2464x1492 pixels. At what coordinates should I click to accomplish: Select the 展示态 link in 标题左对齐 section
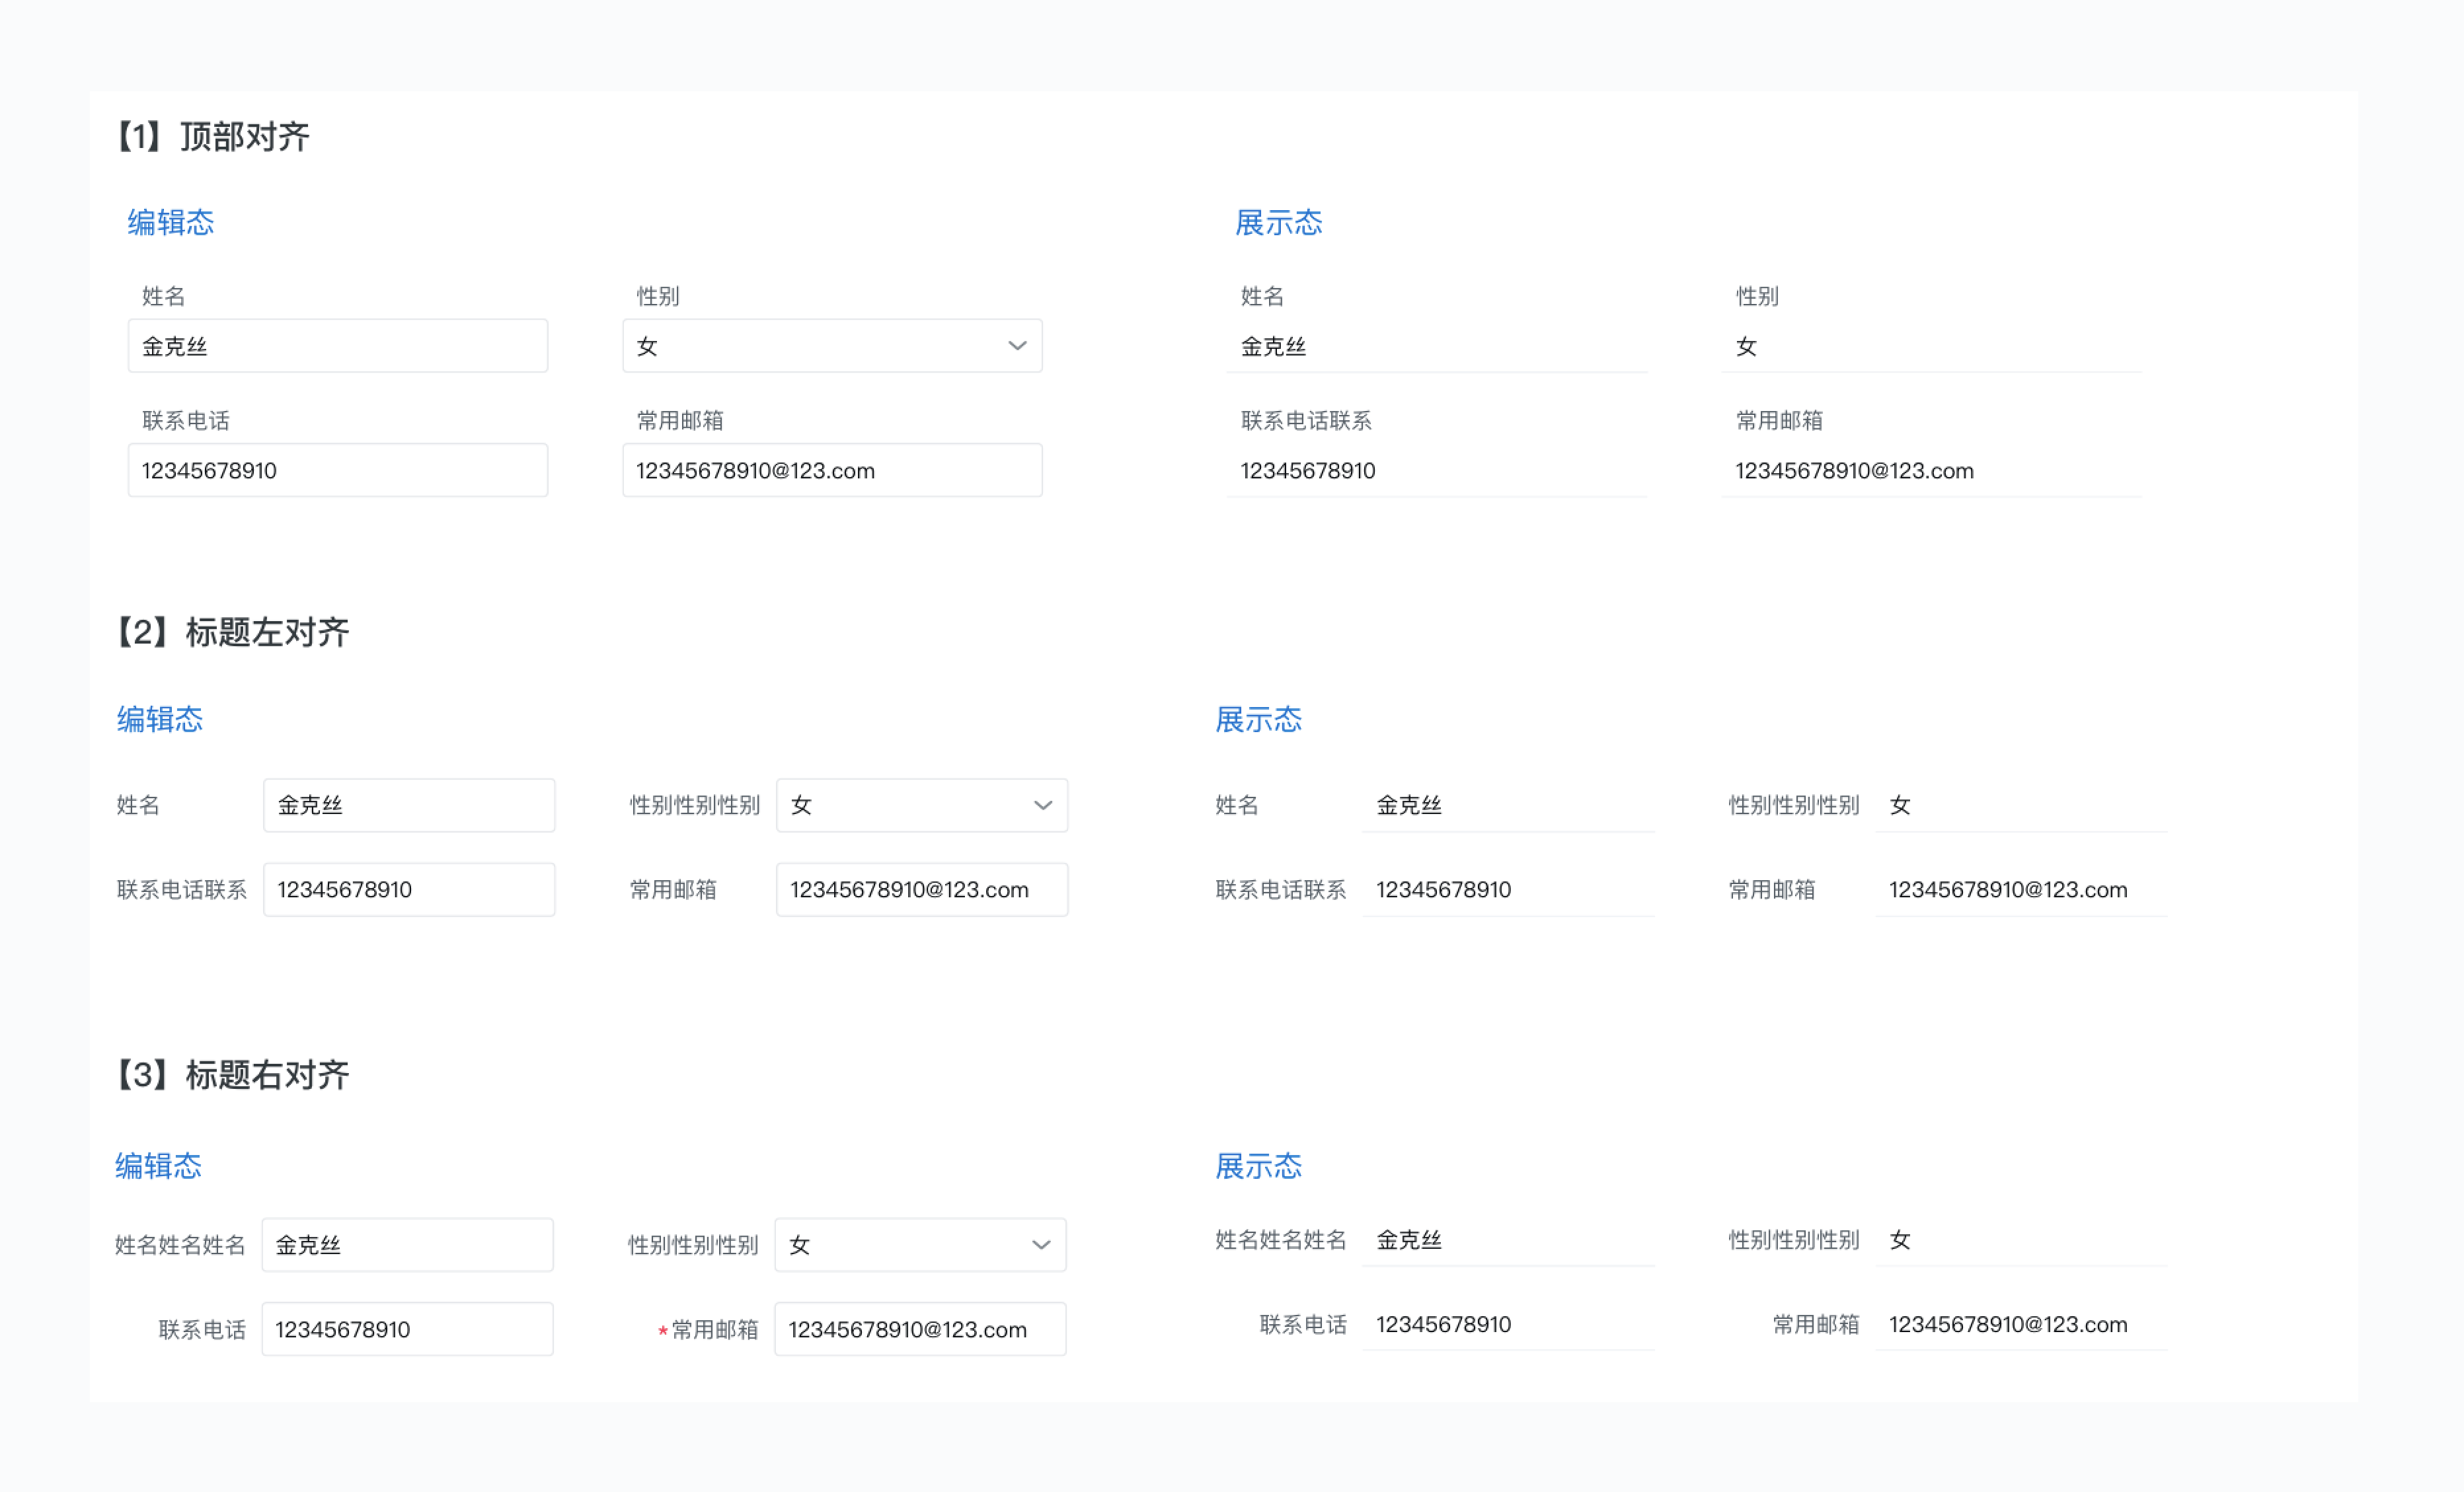[1258, 719]
